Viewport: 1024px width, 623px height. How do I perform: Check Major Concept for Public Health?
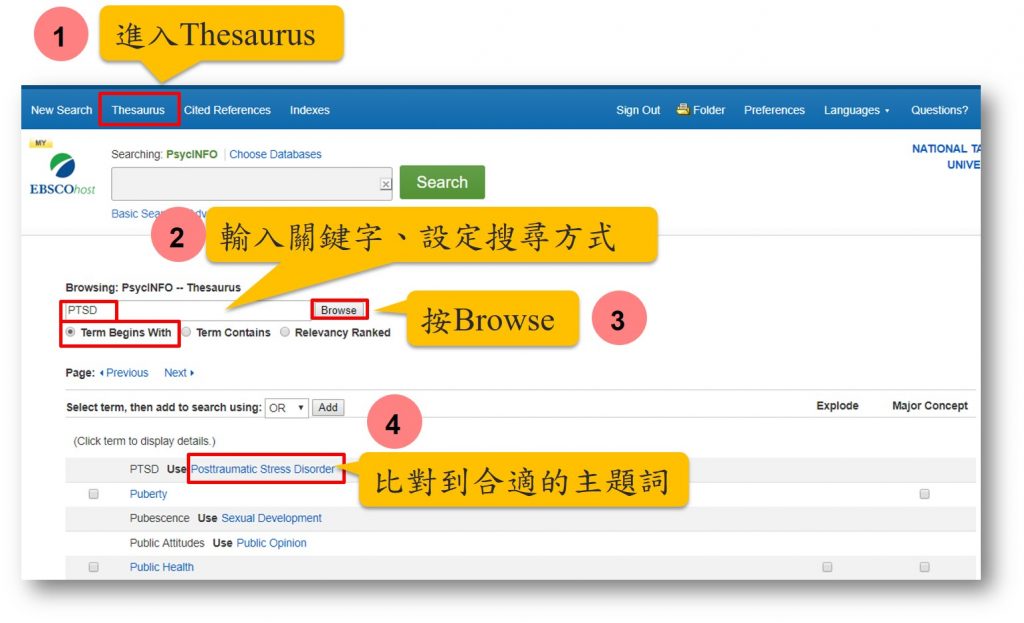924,567
